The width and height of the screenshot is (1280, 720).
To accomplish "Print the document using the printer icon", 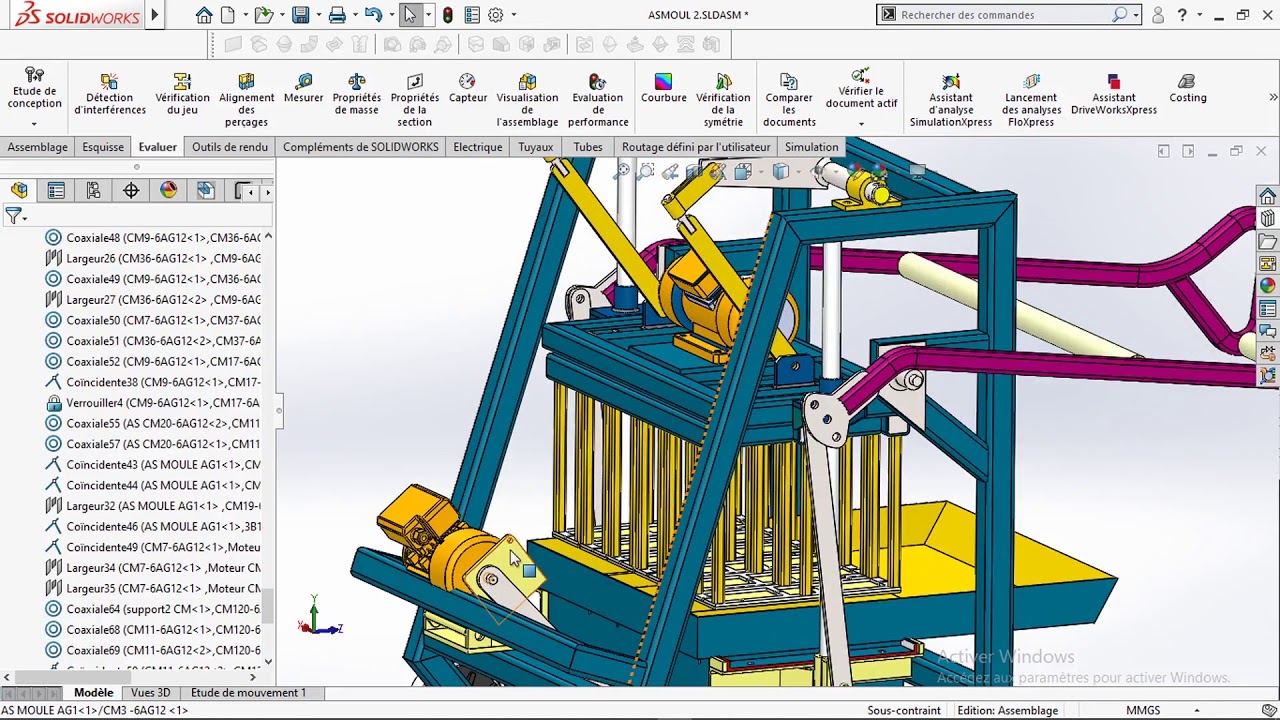I will coord(337,15).
